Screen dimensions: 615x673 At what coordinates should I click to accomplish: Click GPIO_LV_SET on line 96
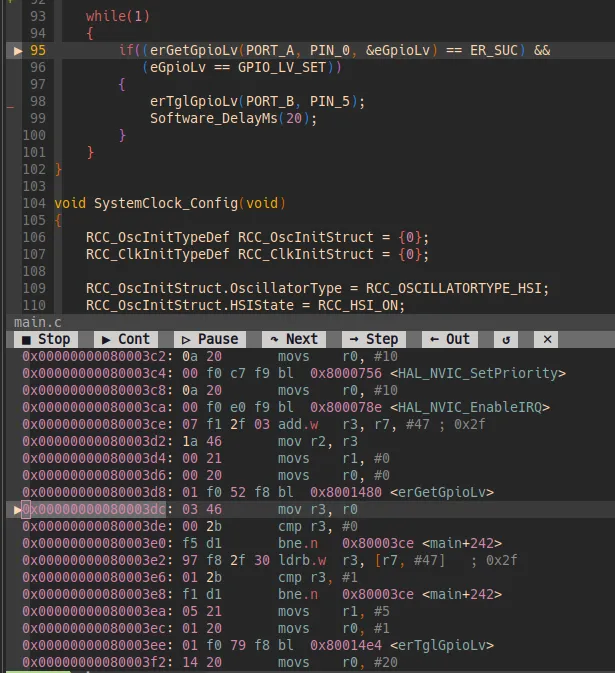[282, 67]
